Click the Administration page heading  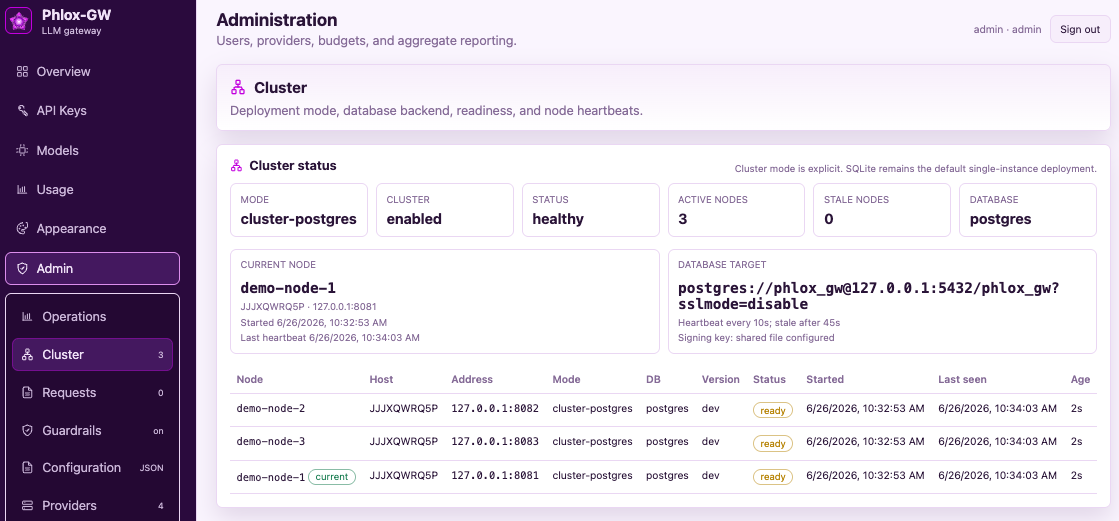[277, 20]
